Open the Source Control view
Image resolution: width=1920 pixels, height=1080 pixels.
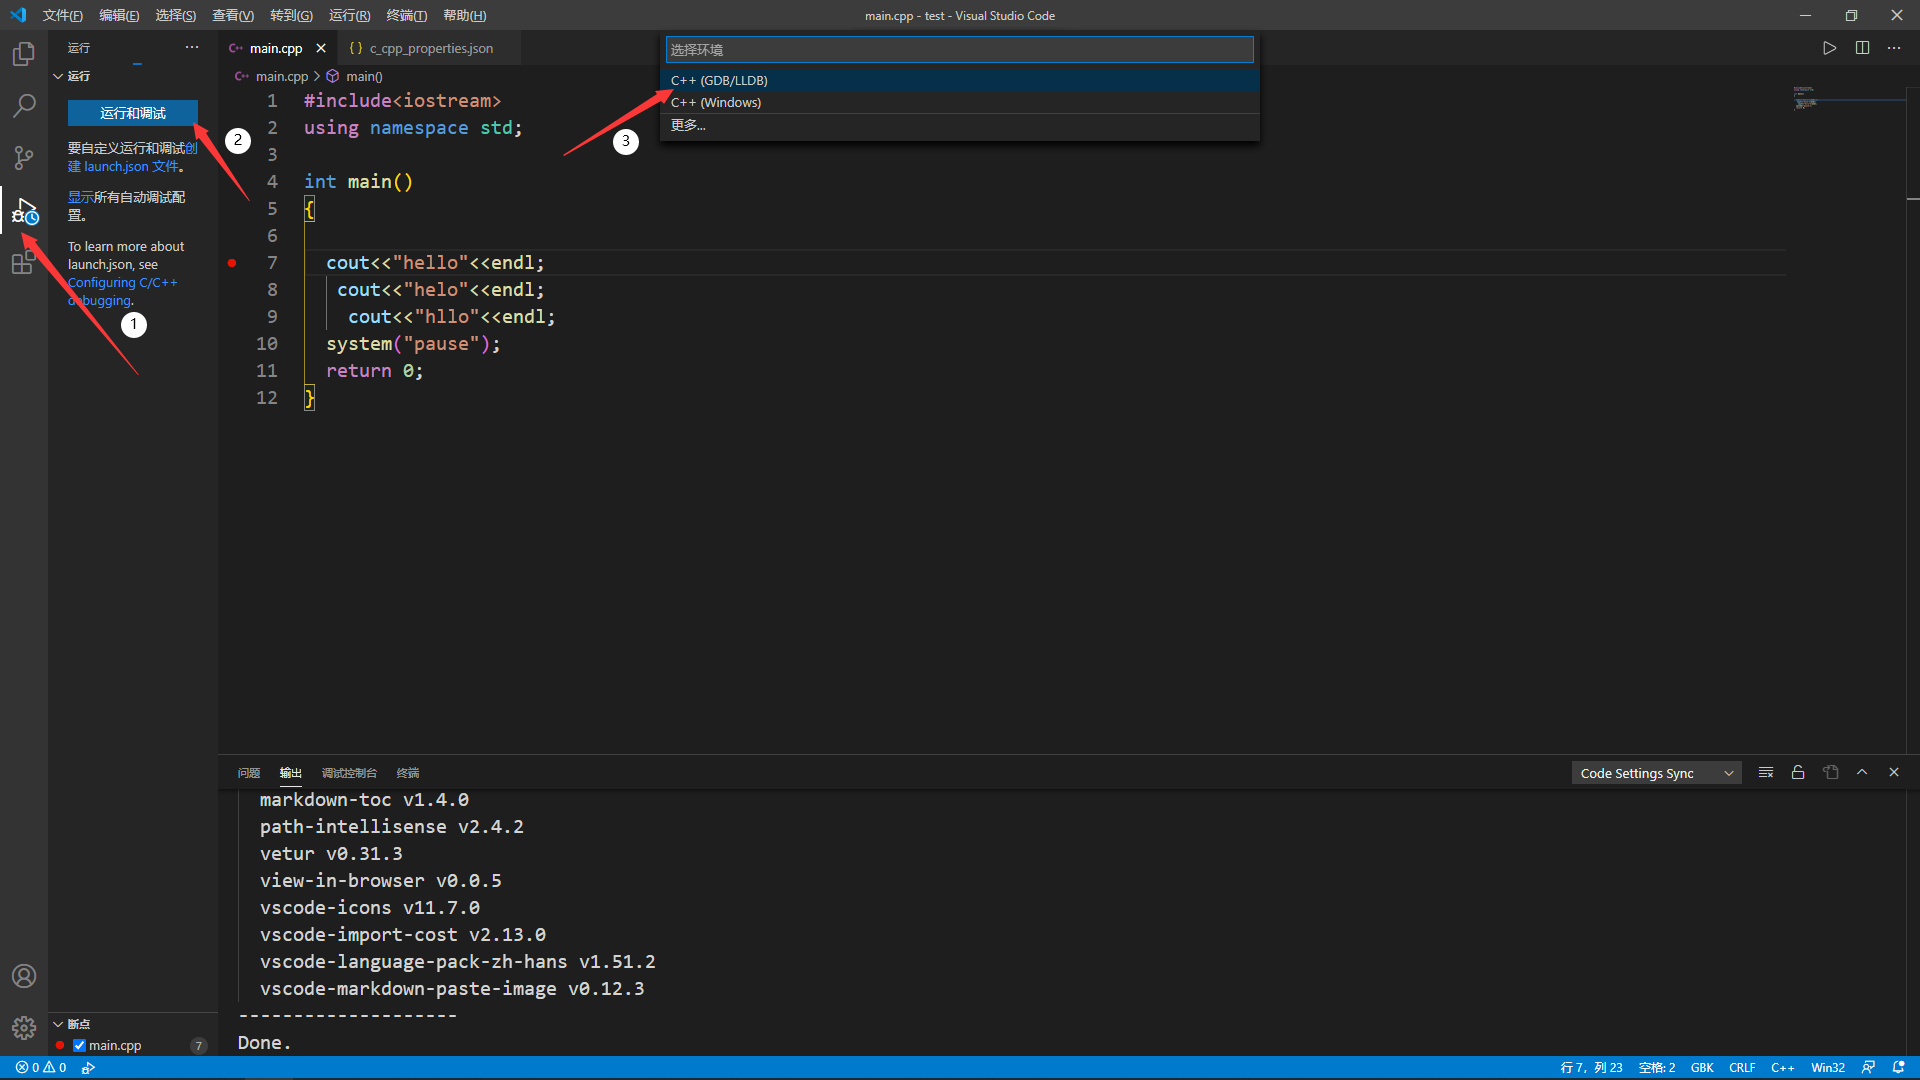pyautogui.click(x=24, y=158)
